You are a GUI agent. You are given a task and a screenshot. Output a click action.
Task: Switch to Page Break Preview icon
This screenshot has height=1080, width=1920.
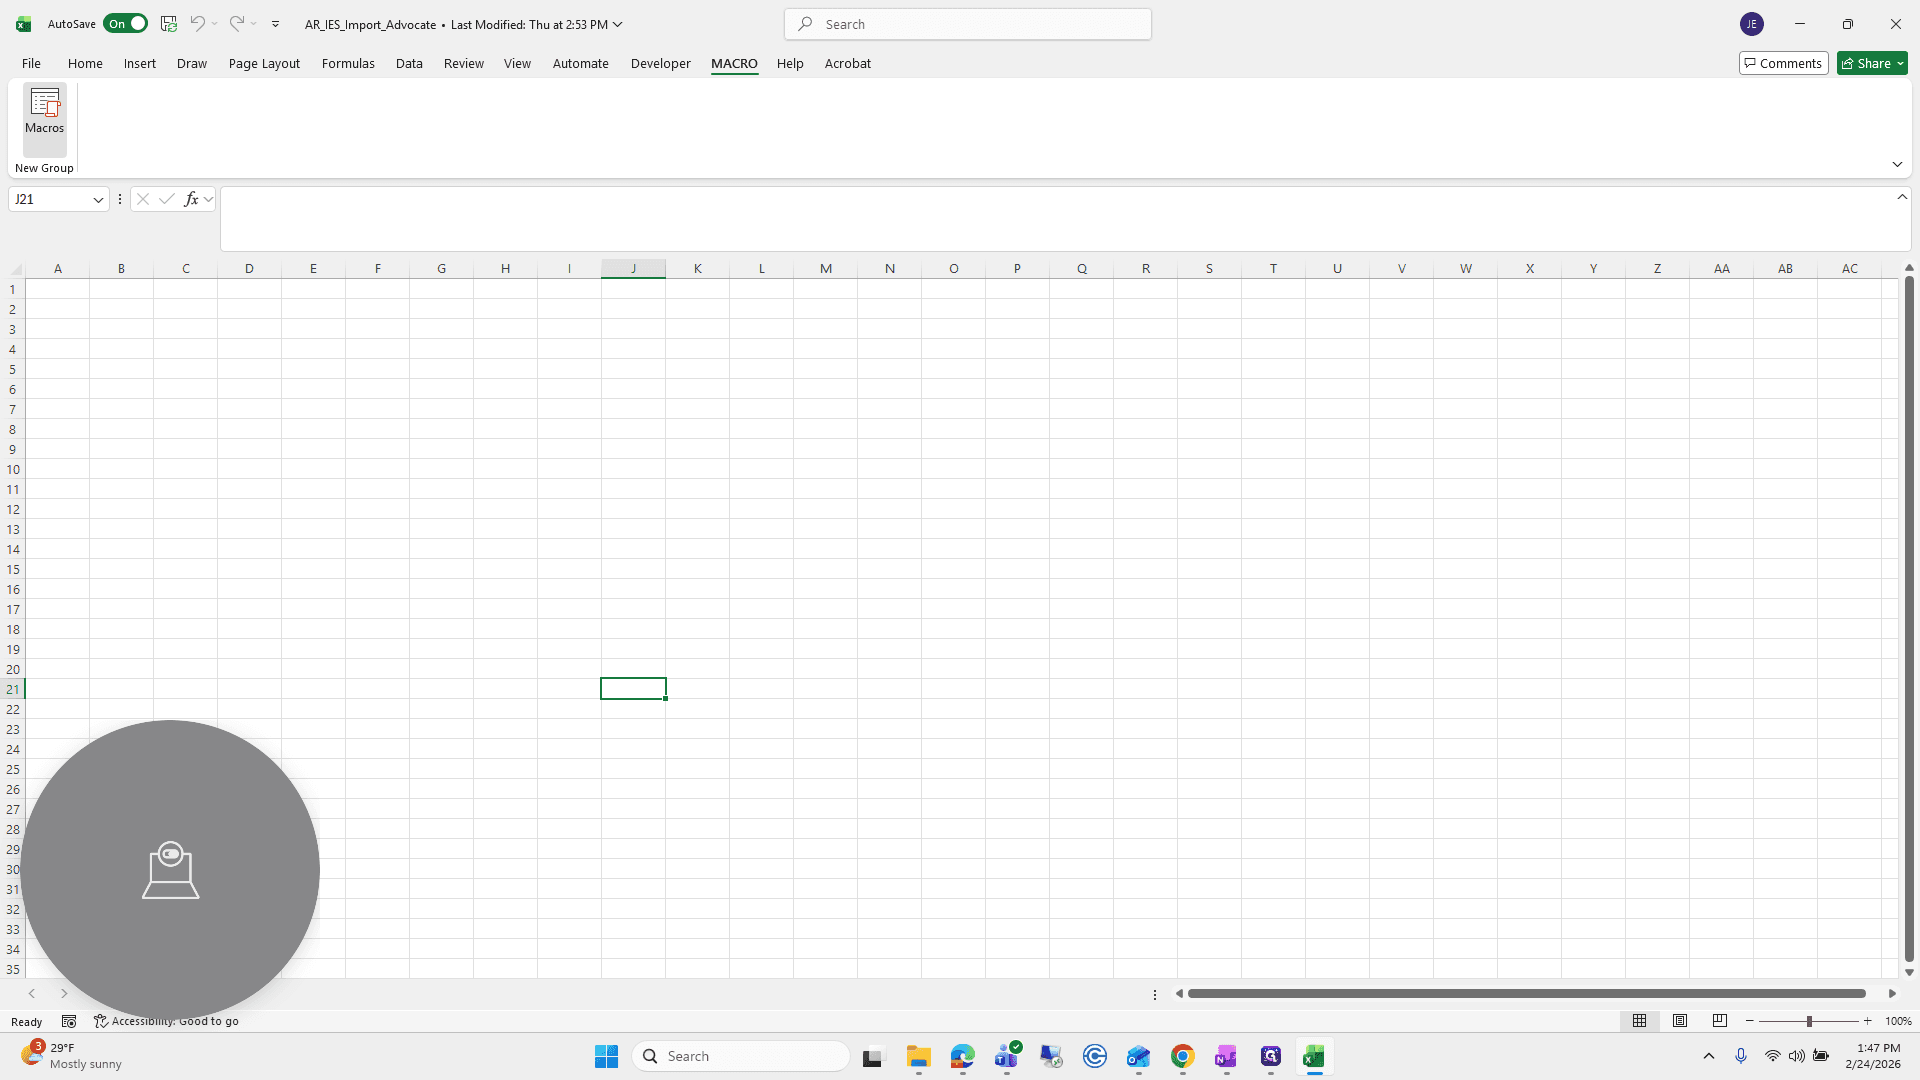point(1719,1021)
